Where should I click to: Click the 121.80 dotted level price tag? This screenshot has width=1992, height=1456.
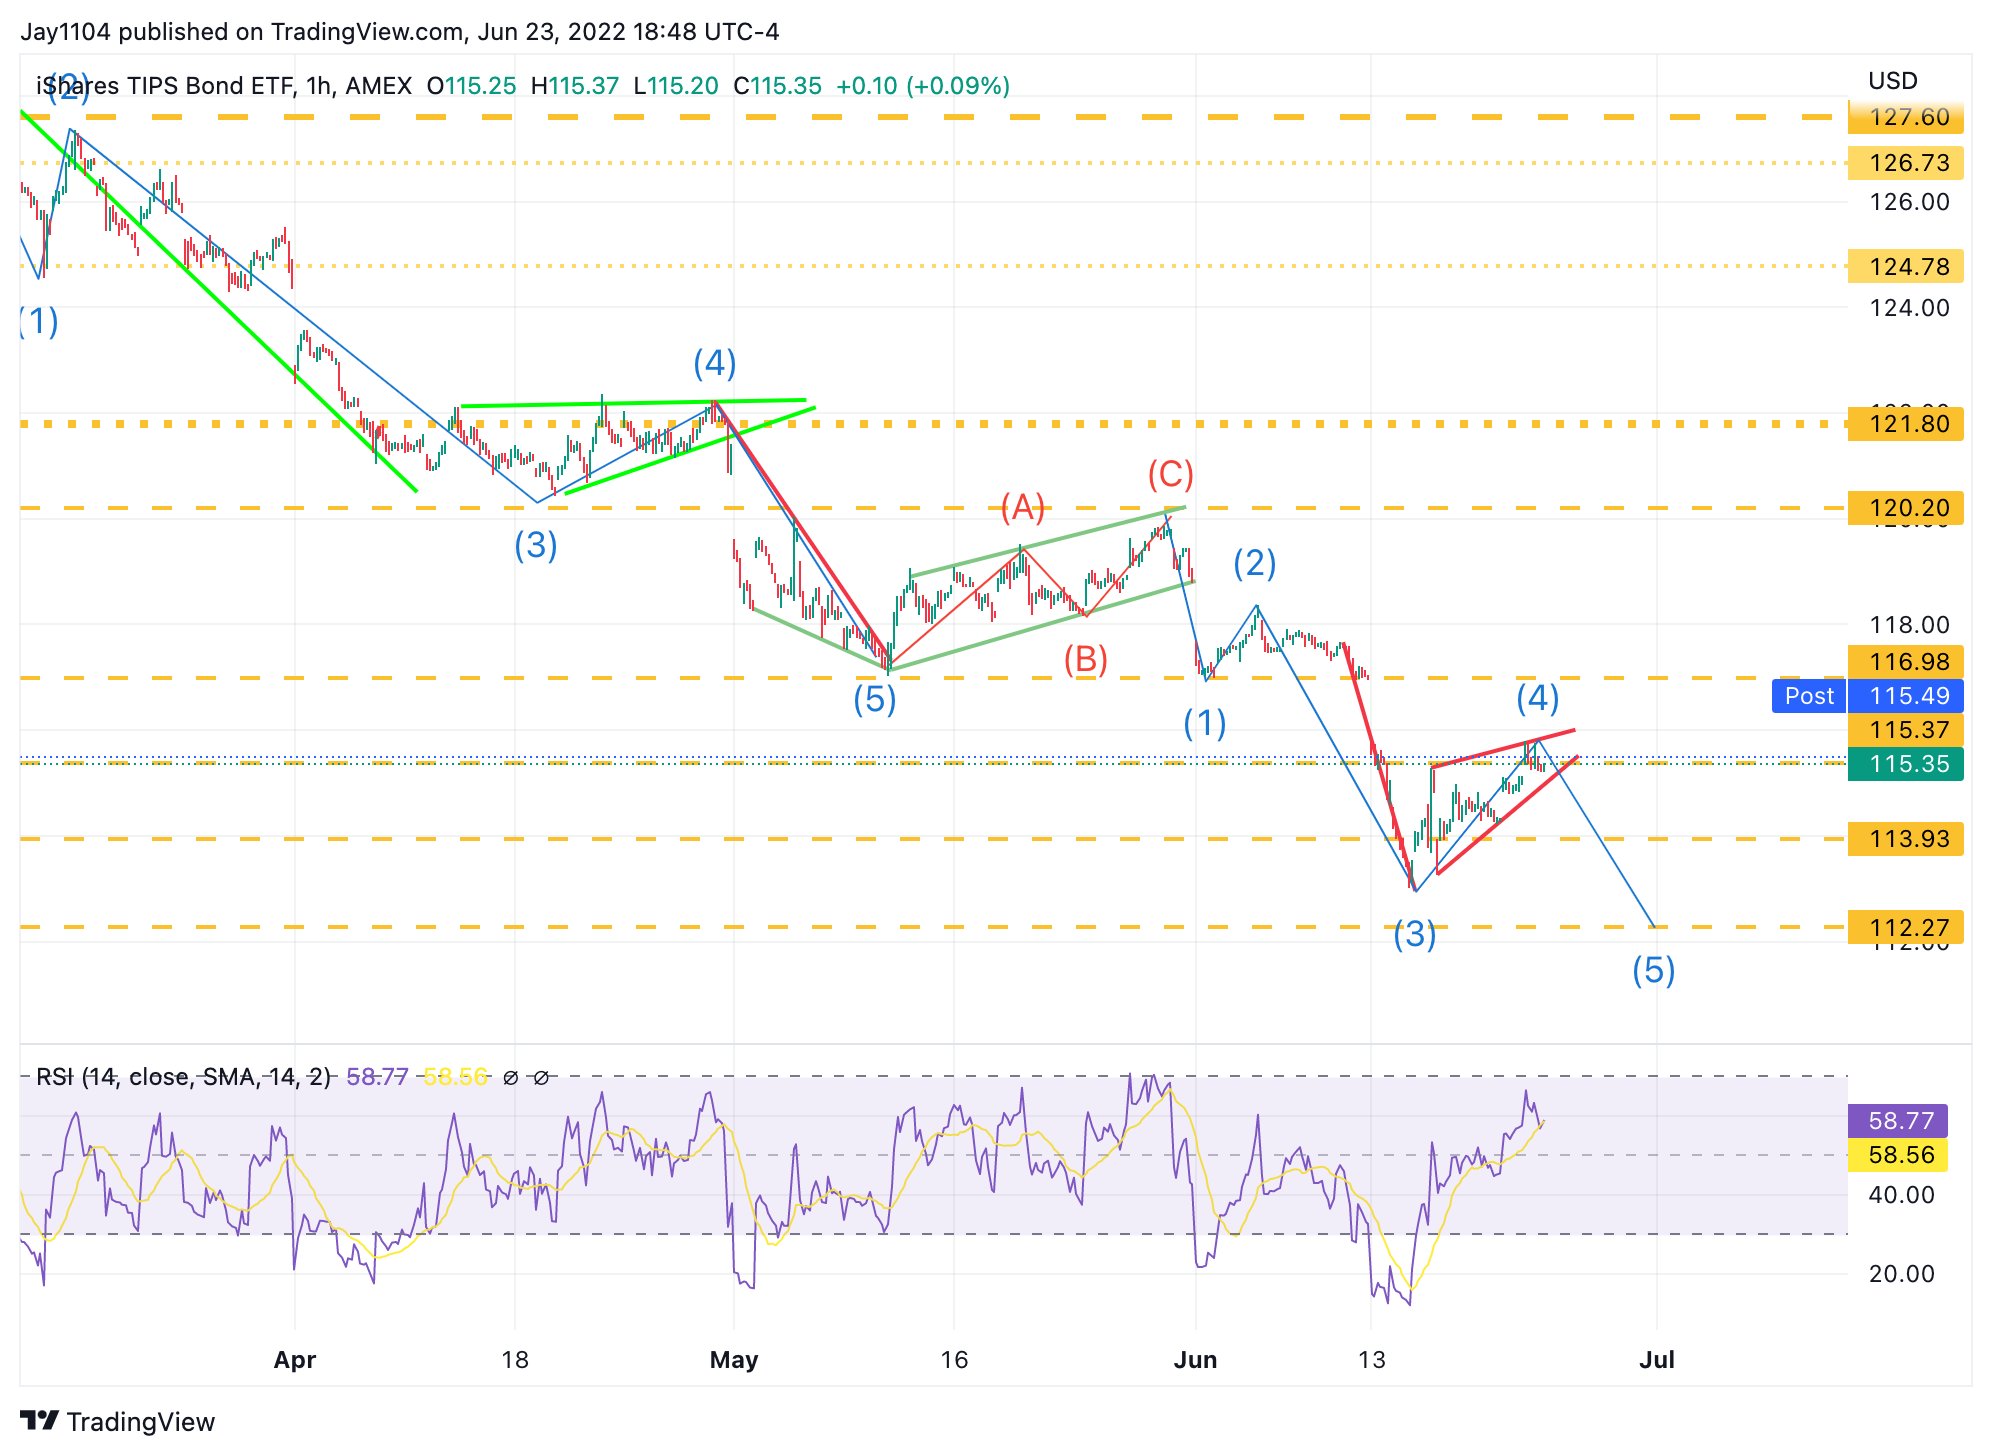tap(1905, 424)
